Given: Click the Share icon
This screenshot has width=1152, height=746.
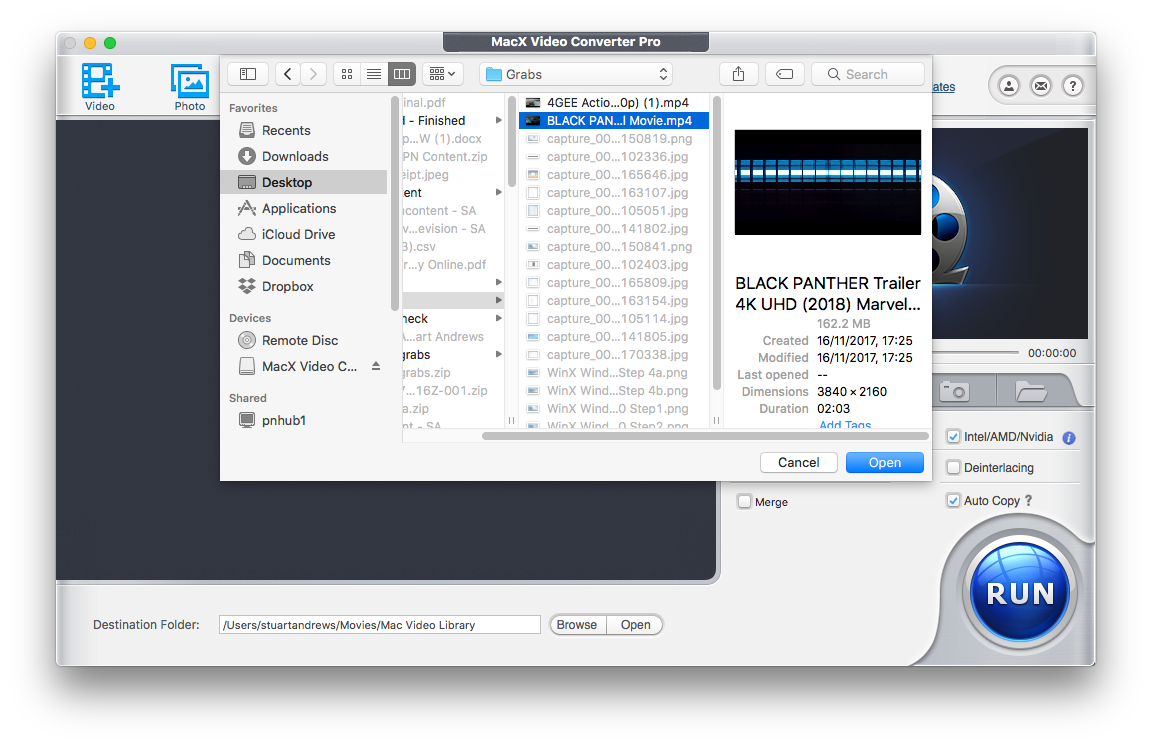Looking at the screenshot, I should point(738,74).
